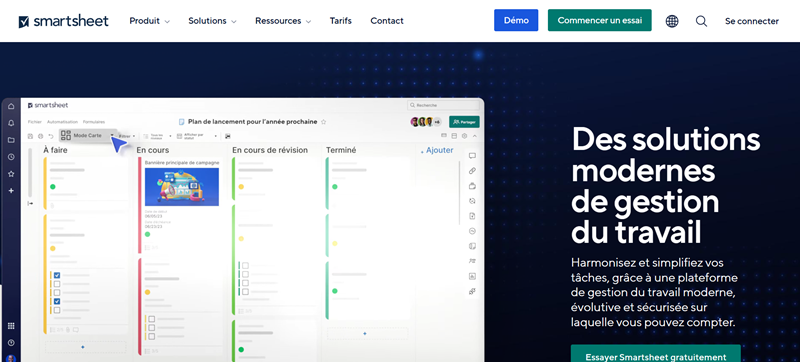
Task: Open notifications bell in the app sidebar
Action: click(11, 123)
